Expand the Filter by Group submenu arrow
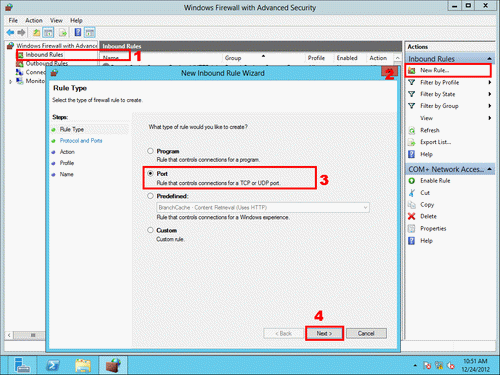Viewport: 500px width, 375px height. 490,106
